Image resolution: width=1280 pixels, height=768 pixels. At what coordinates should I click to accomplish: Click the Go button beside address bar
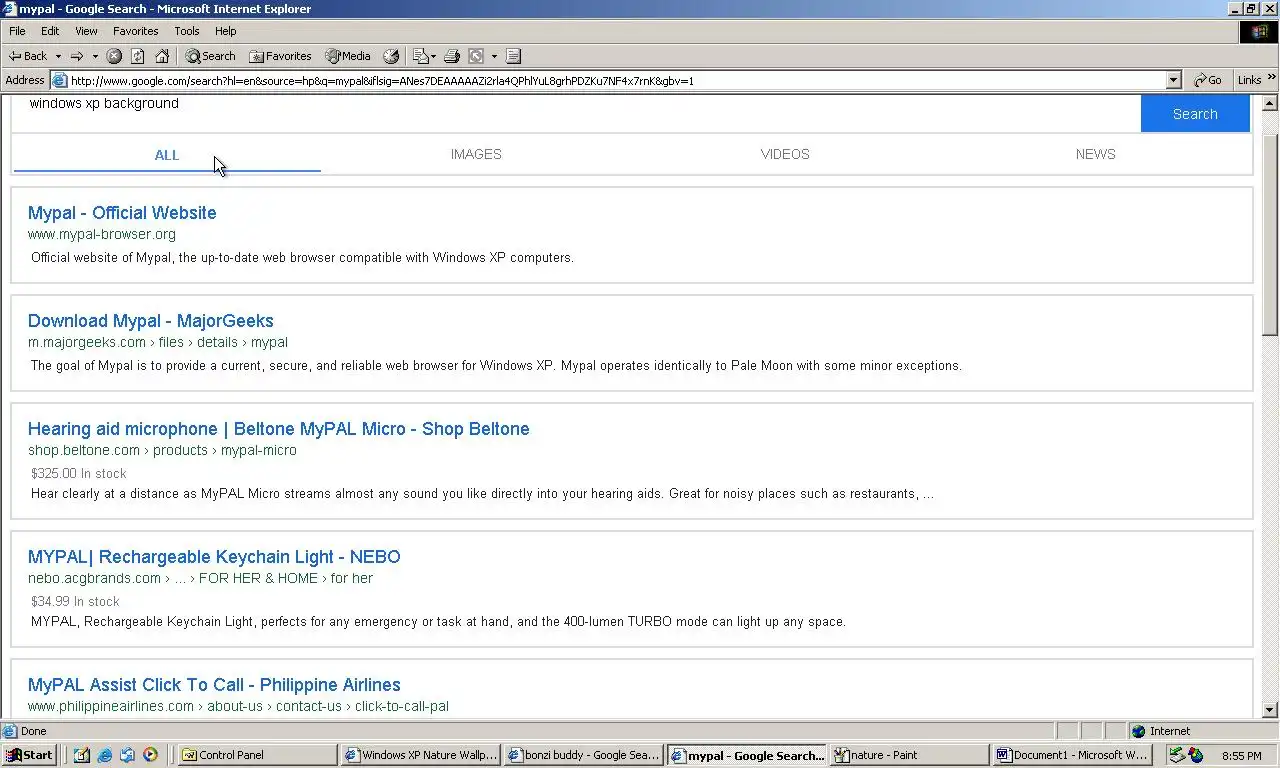click(x=1208, y=80)
